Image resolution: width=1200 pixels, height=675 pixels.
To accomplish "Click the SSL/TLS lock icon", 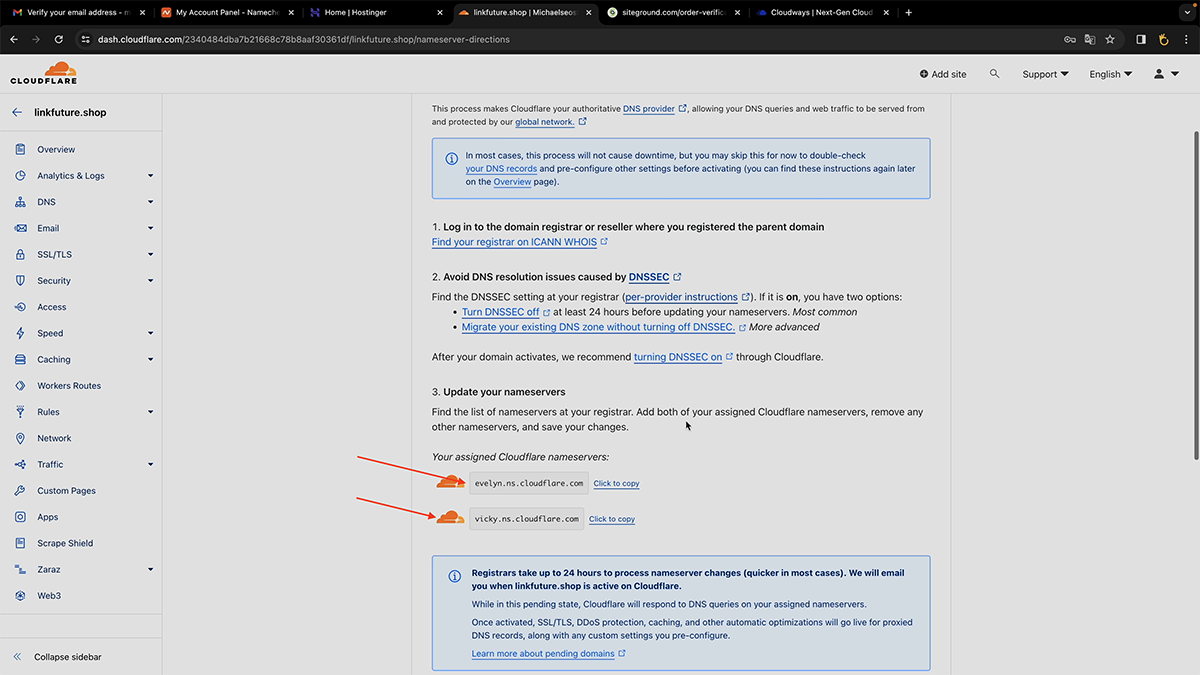I will coord(20,254).
